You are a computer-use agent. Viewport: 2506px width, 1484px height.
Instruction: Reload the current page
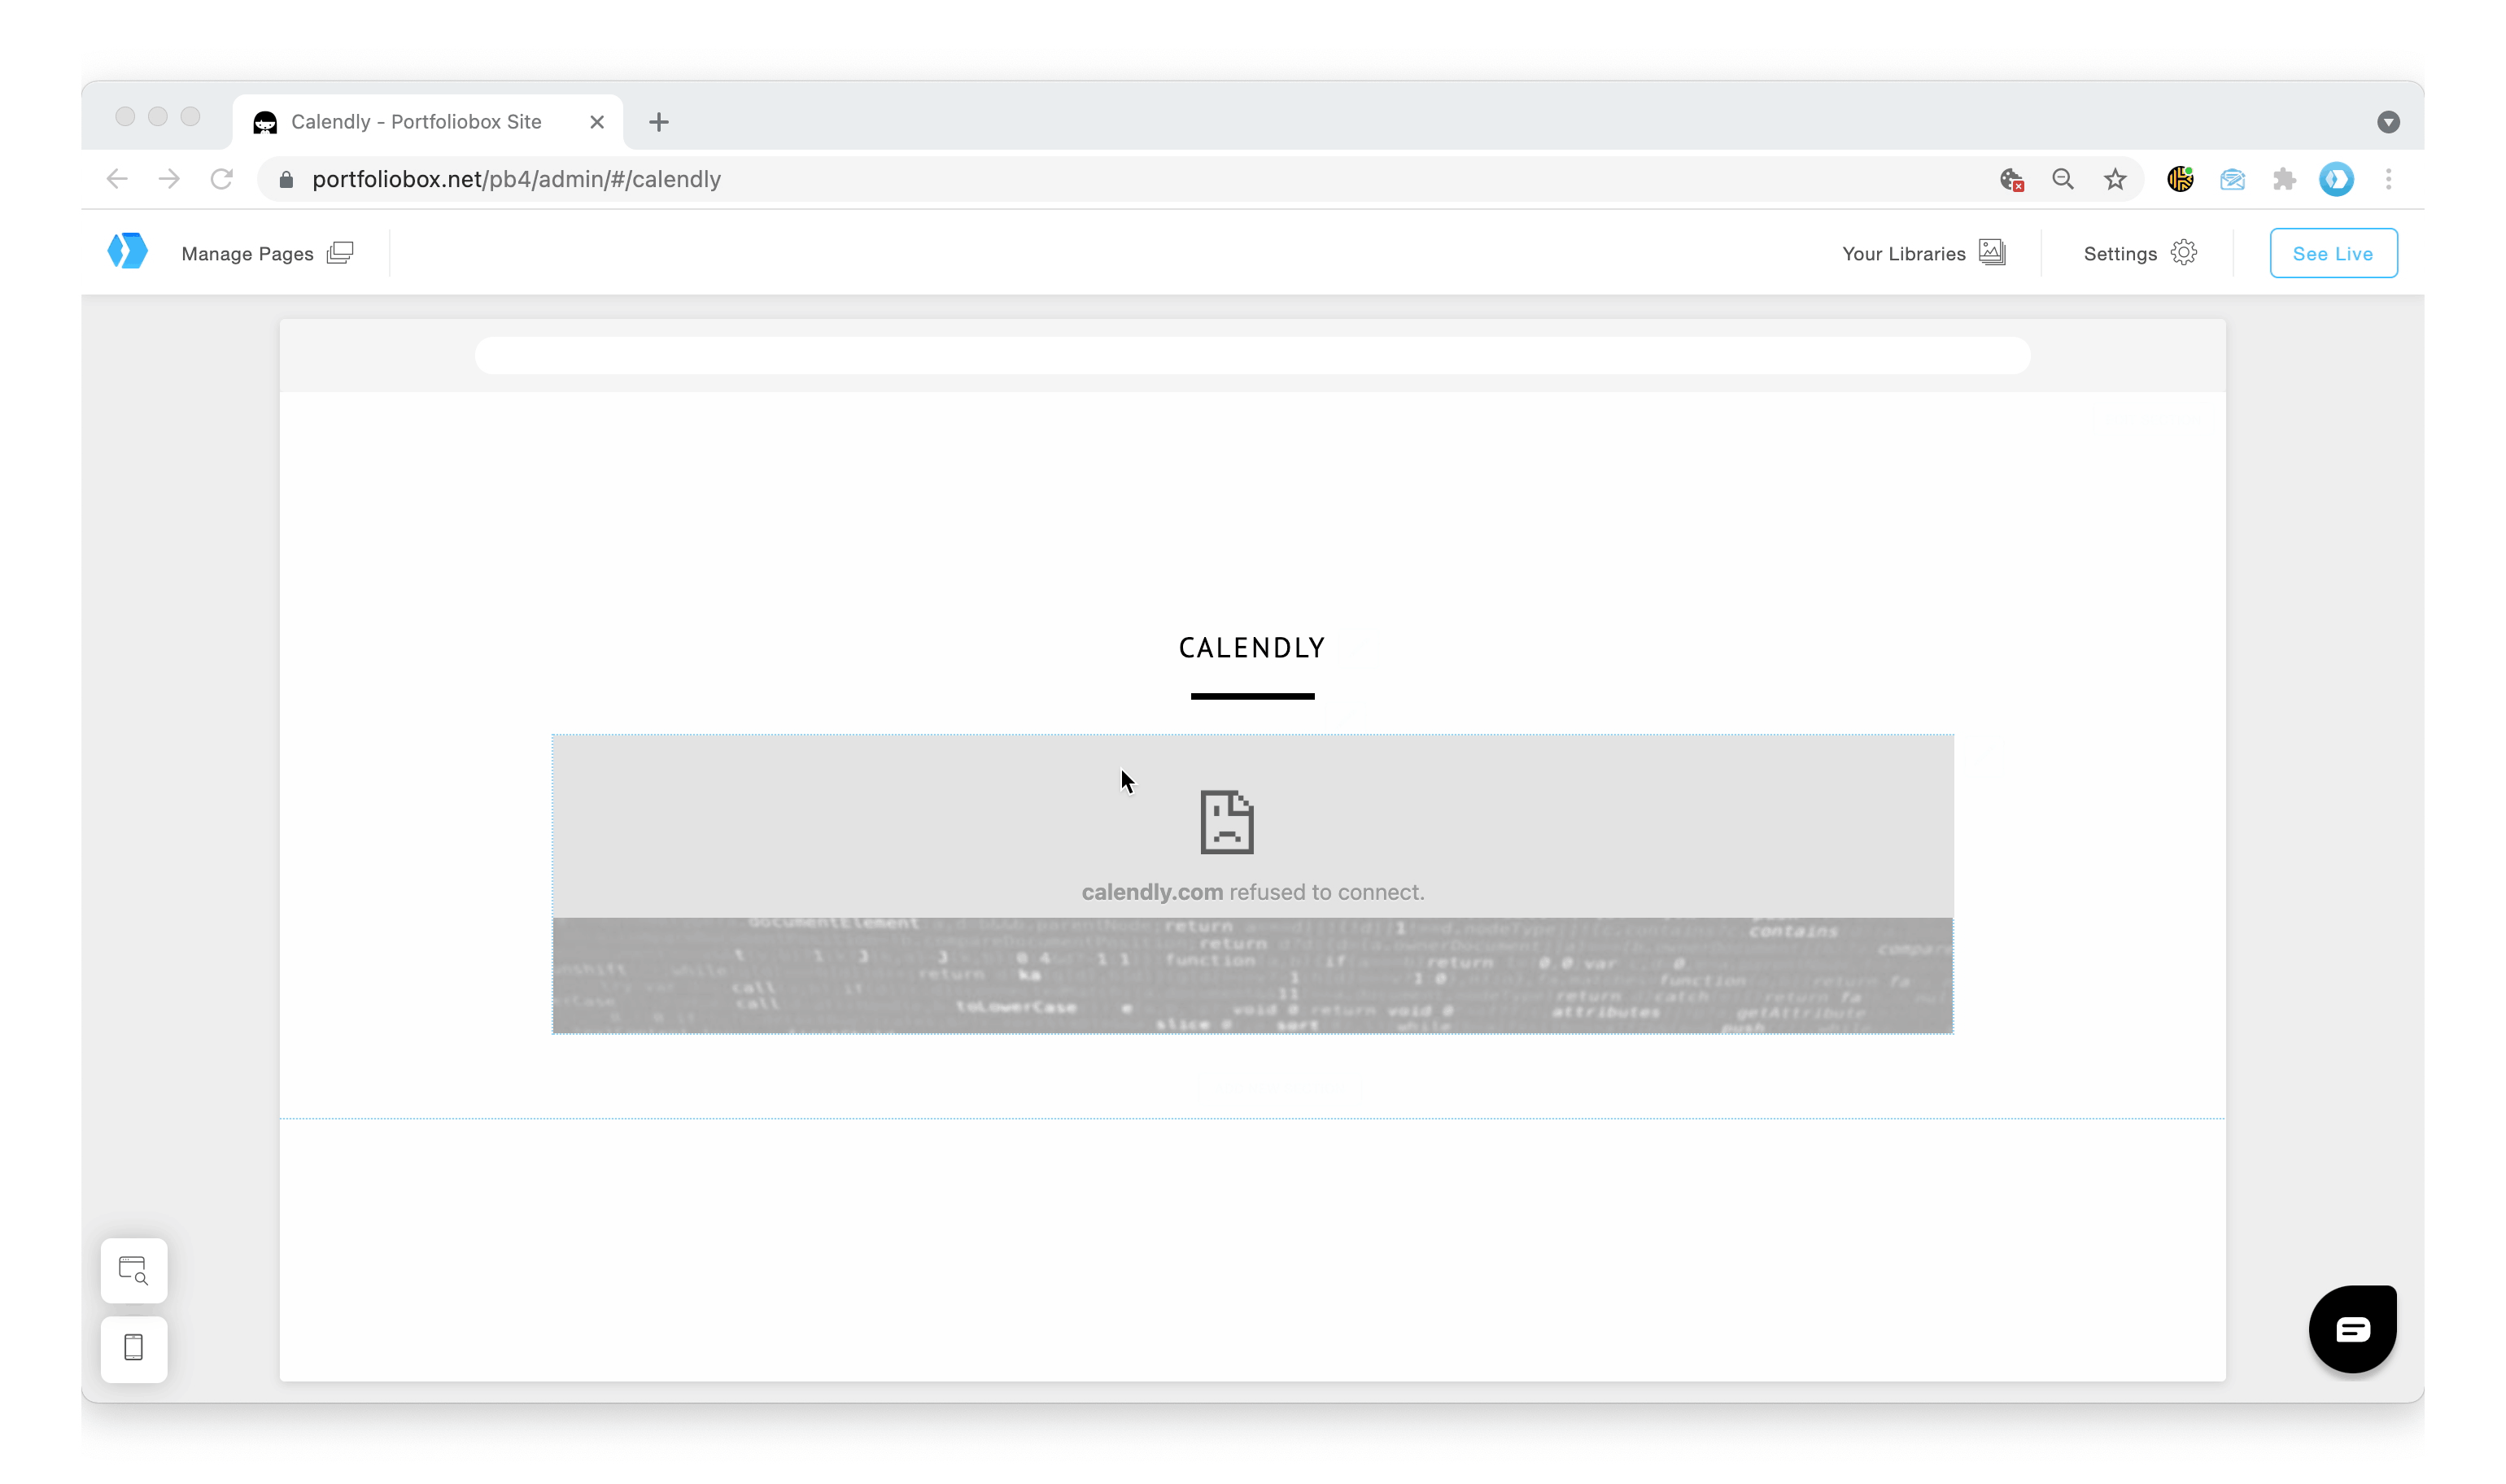(222, 179)
